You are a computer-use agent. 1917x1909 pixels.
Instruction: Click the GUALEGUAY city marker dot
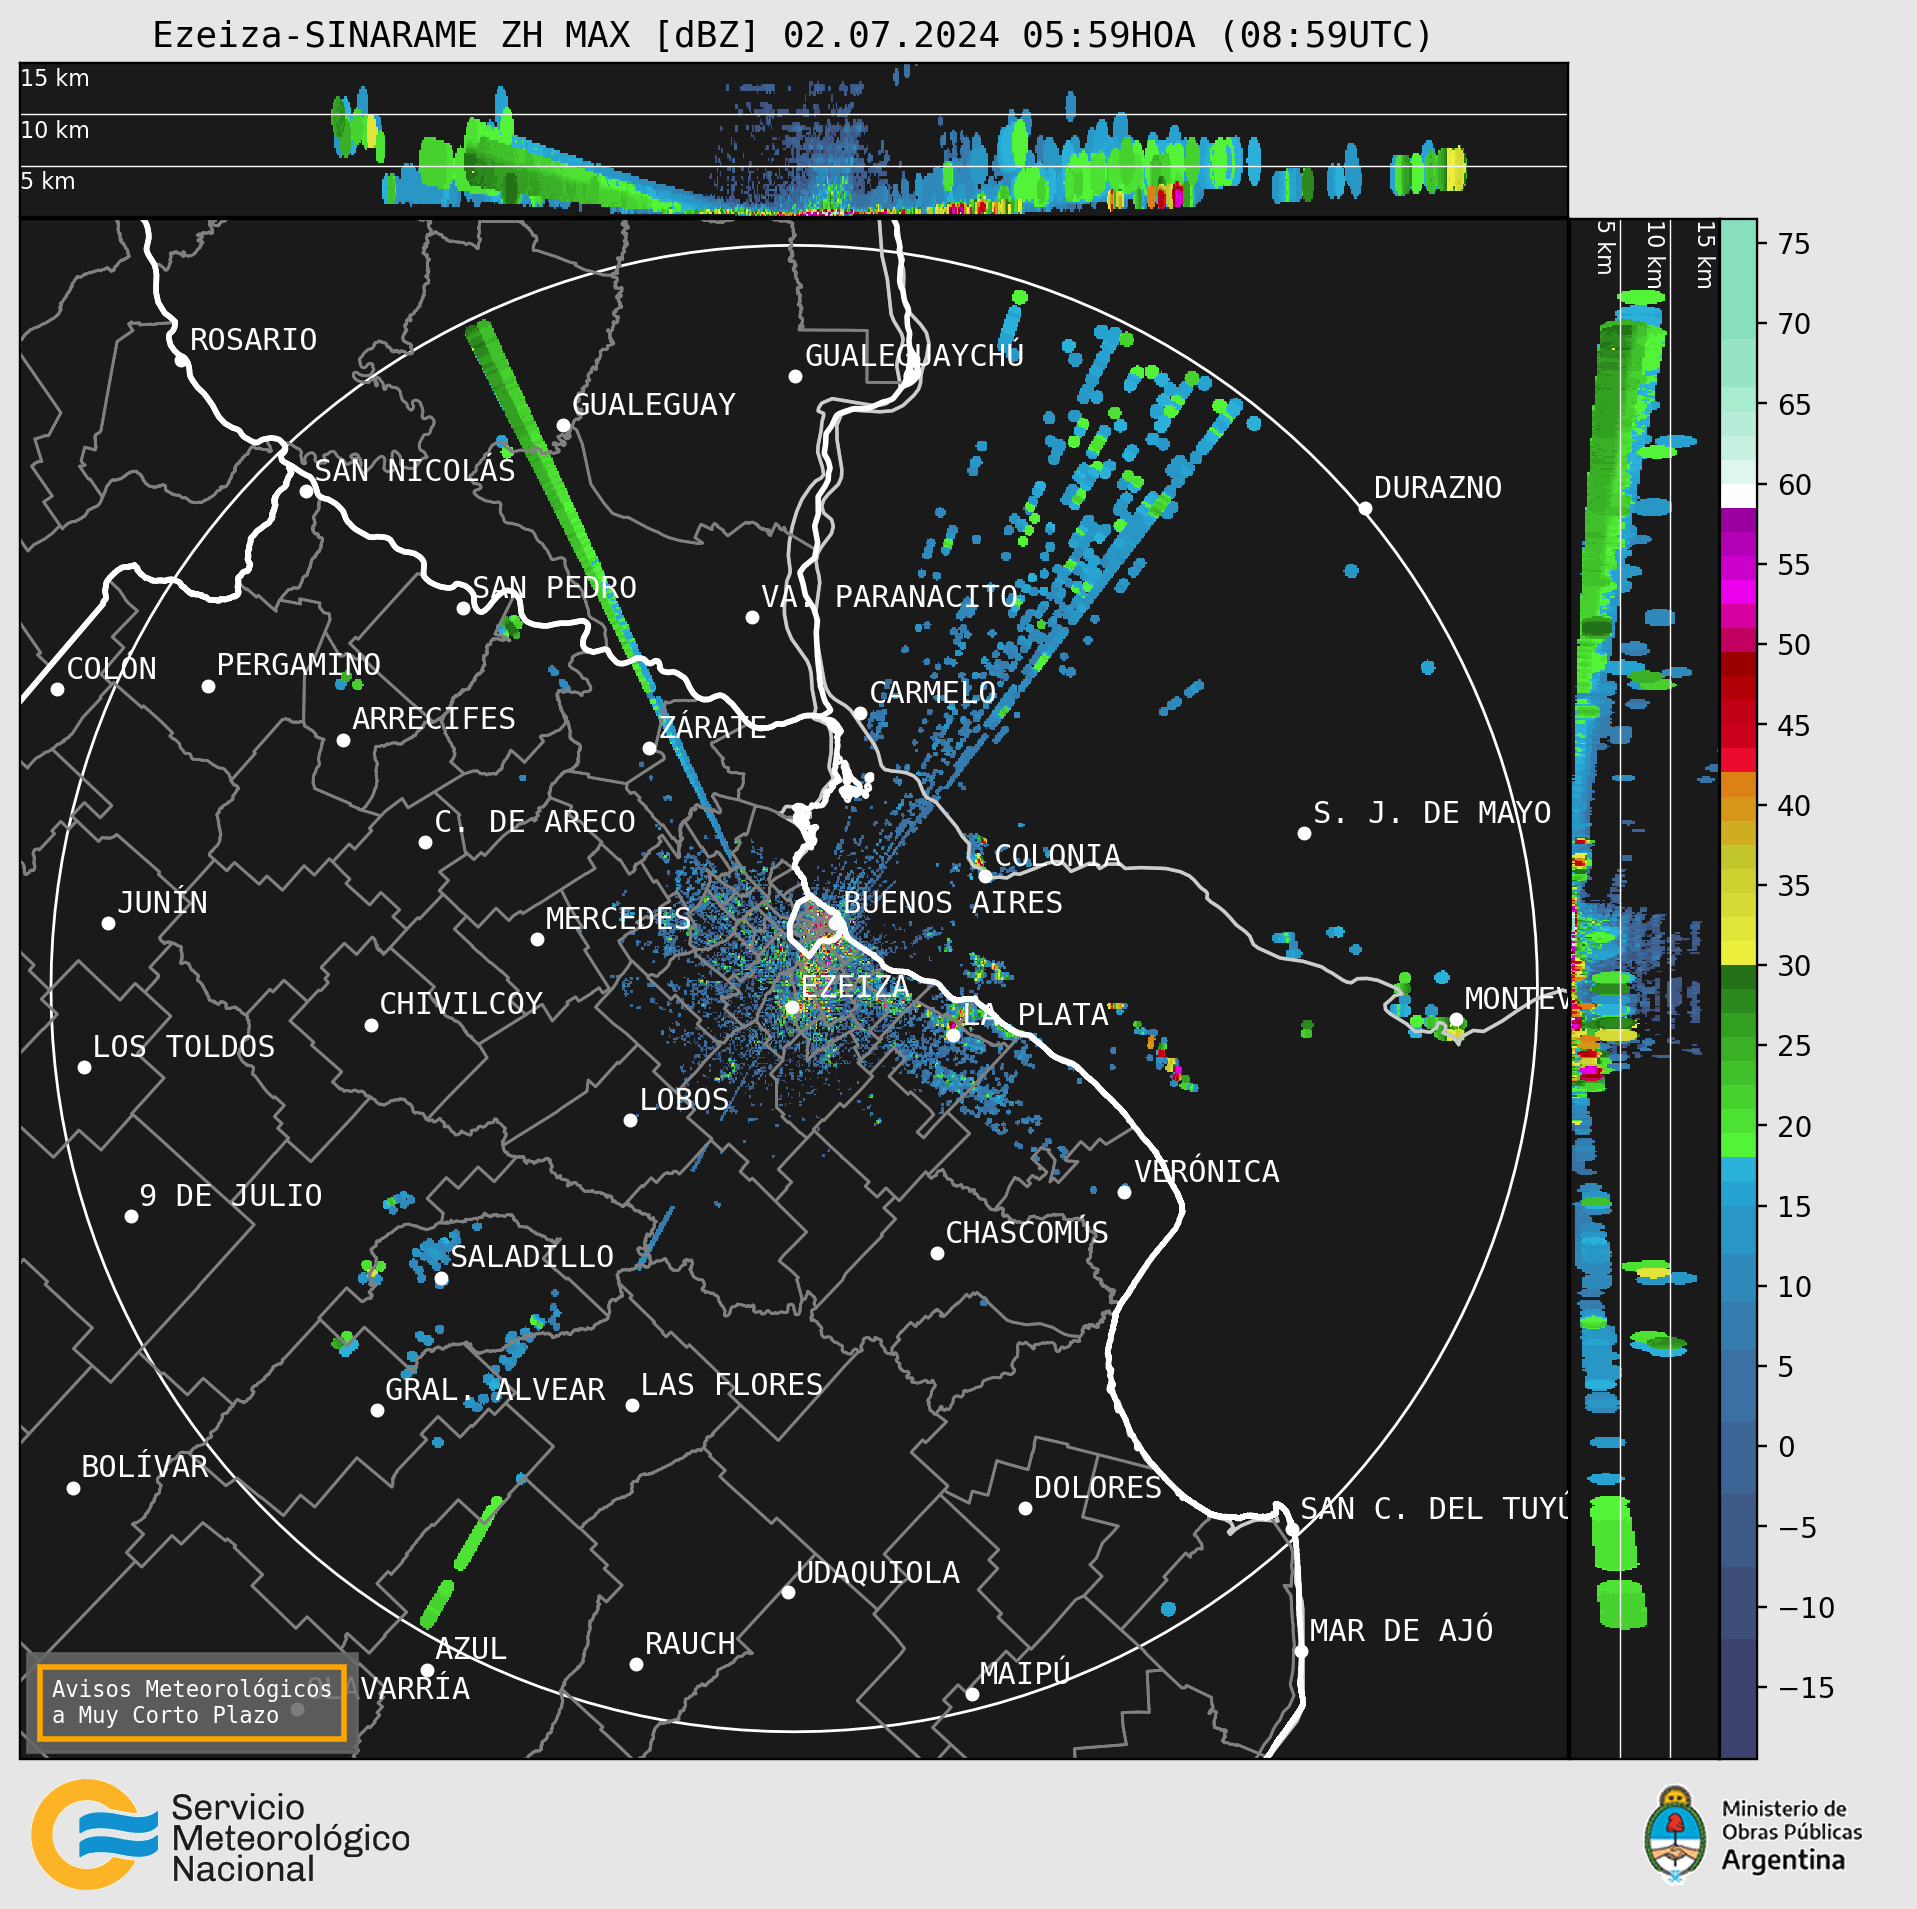coord(563,425)
